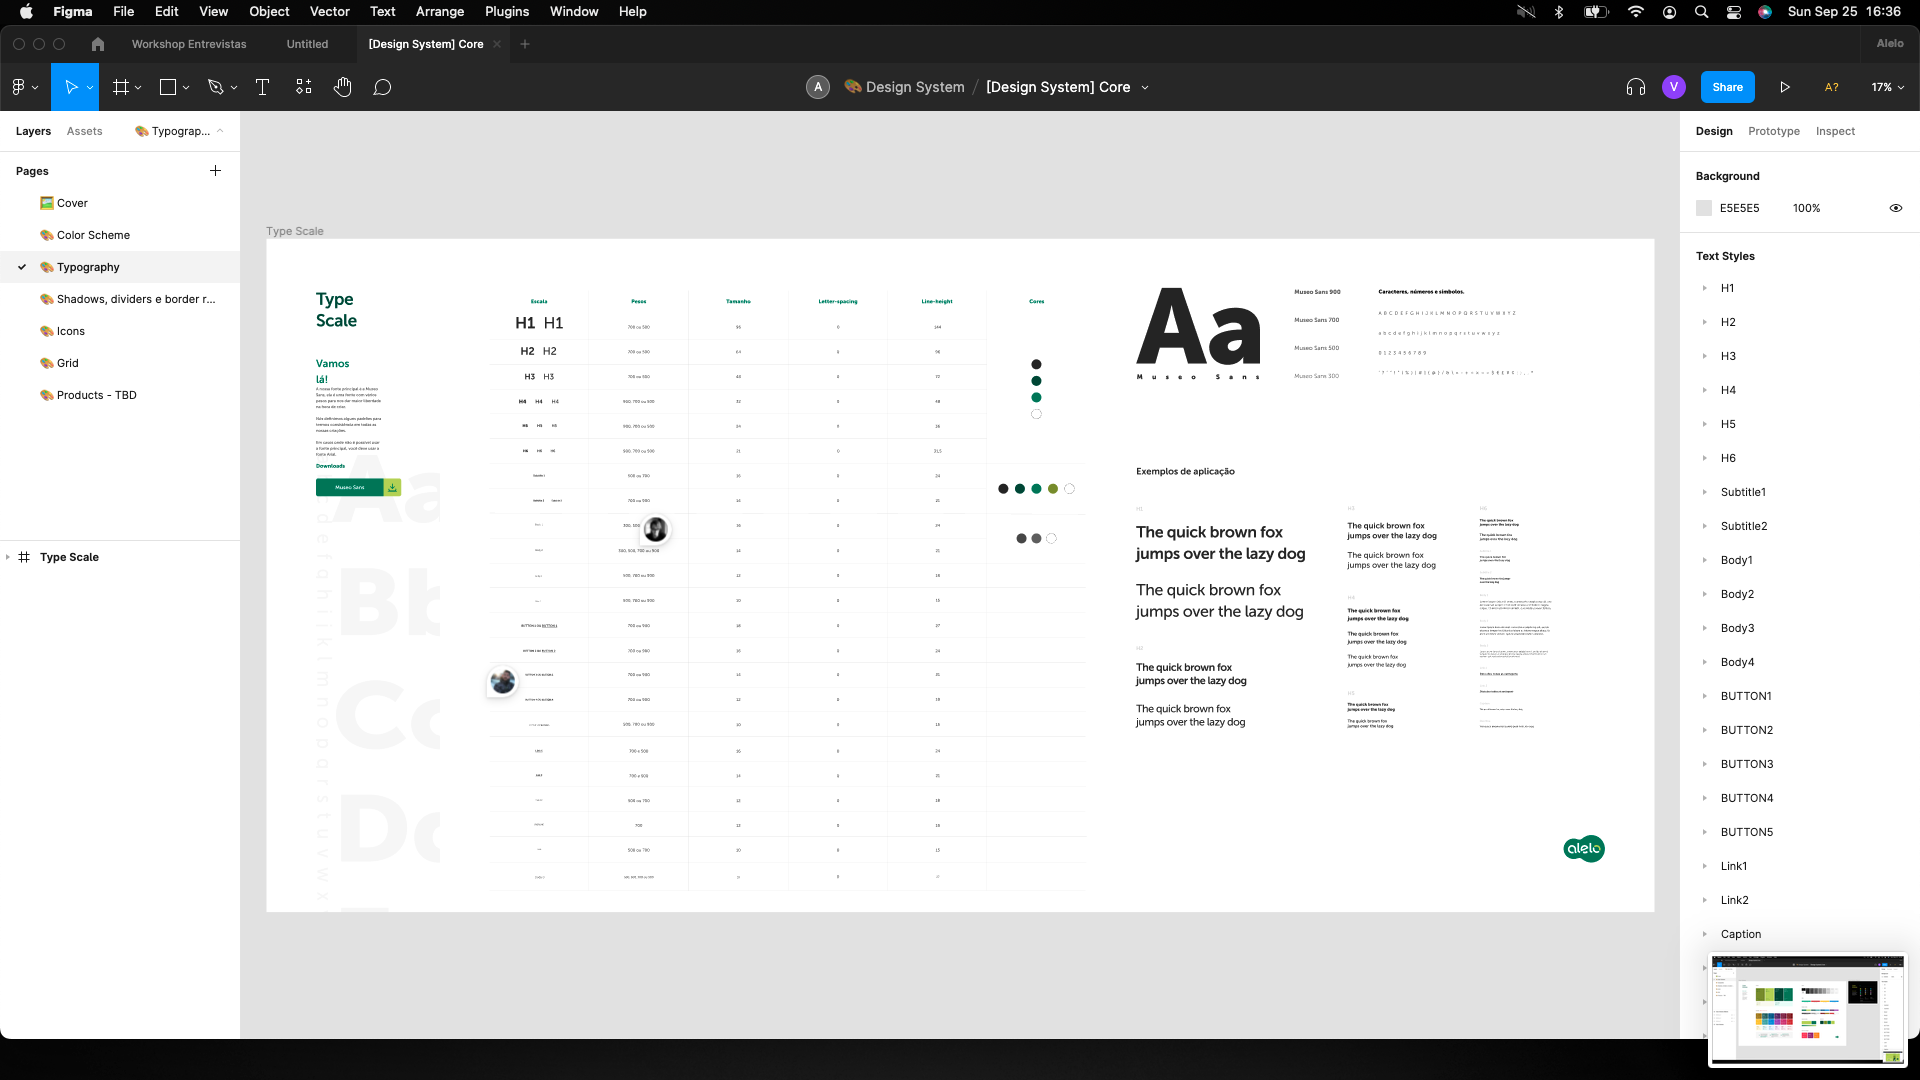This screenshot has height=1080, width=1920.
Task: Click the Share button
Action: (x=1727, y=88)
